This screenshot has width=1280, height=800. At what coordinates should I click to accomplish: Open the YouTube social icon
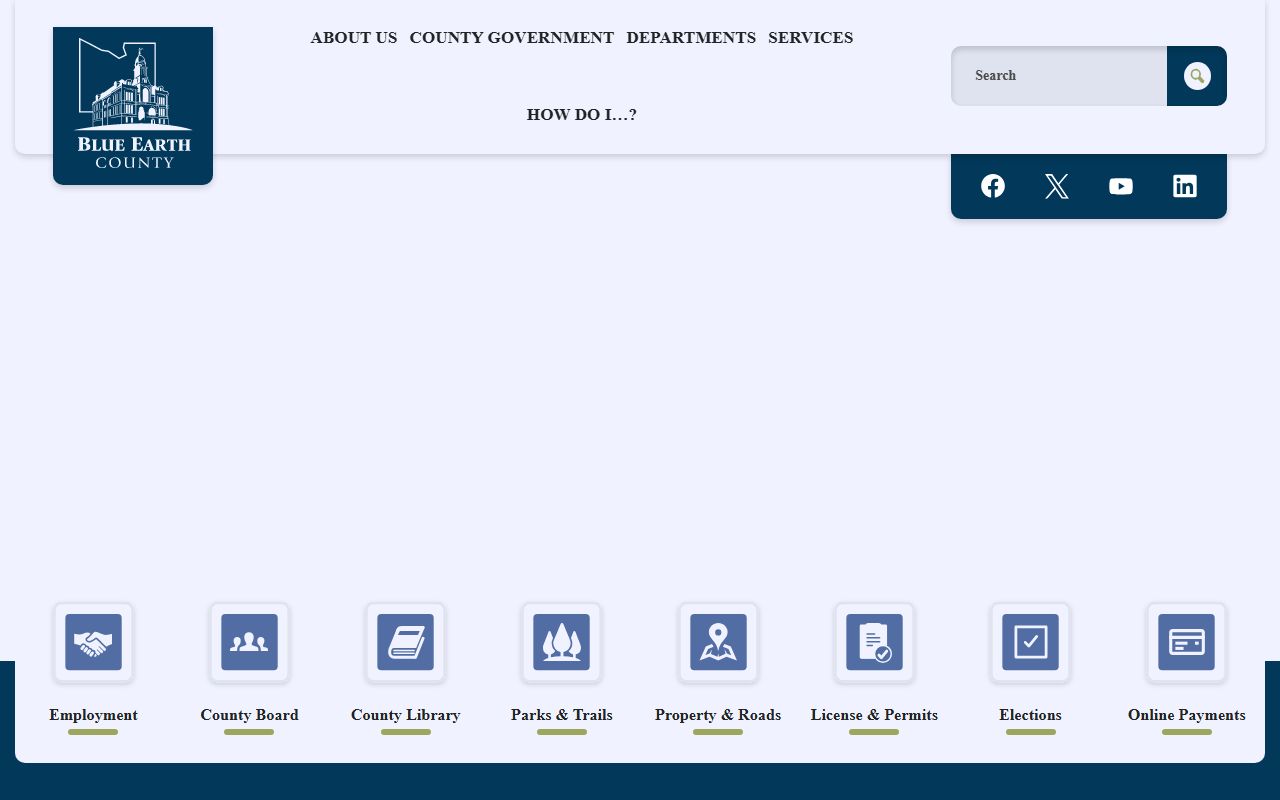pyautogui.click(x=1121, y=186)
